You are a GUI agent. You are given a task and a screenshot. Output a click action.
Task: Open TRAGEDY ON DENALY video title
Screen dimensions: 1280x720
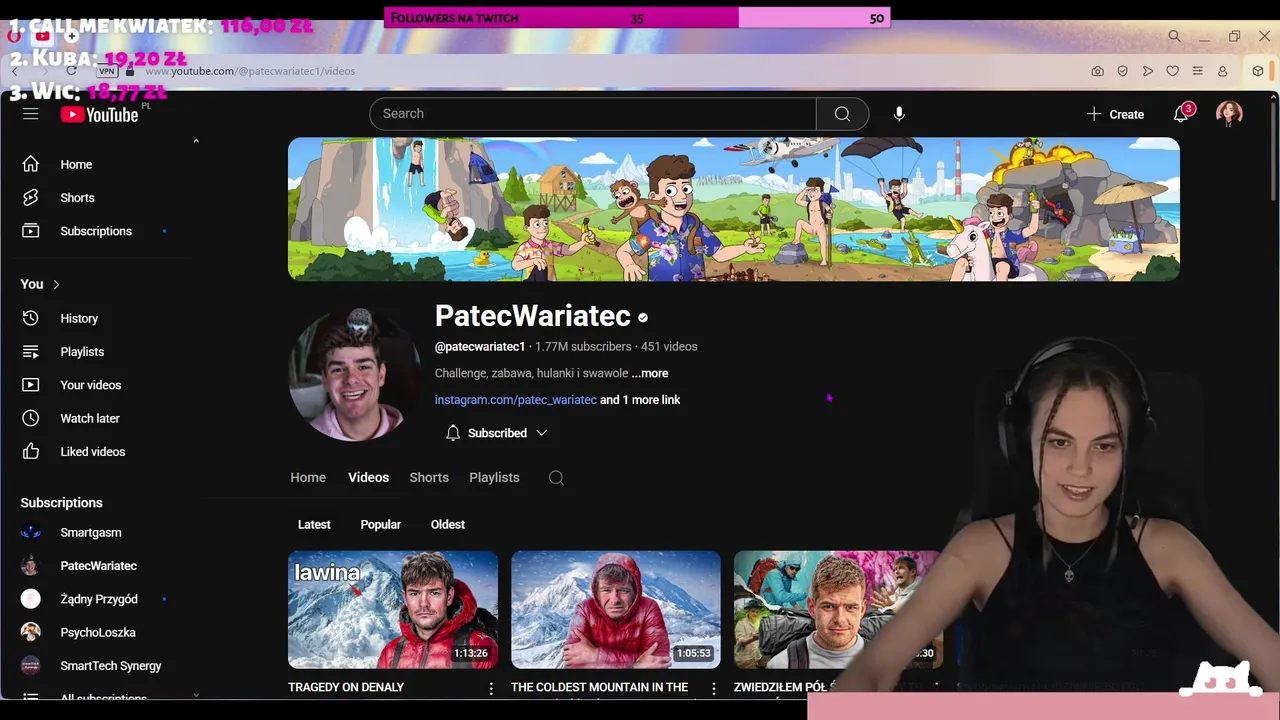tap(346, 688)
